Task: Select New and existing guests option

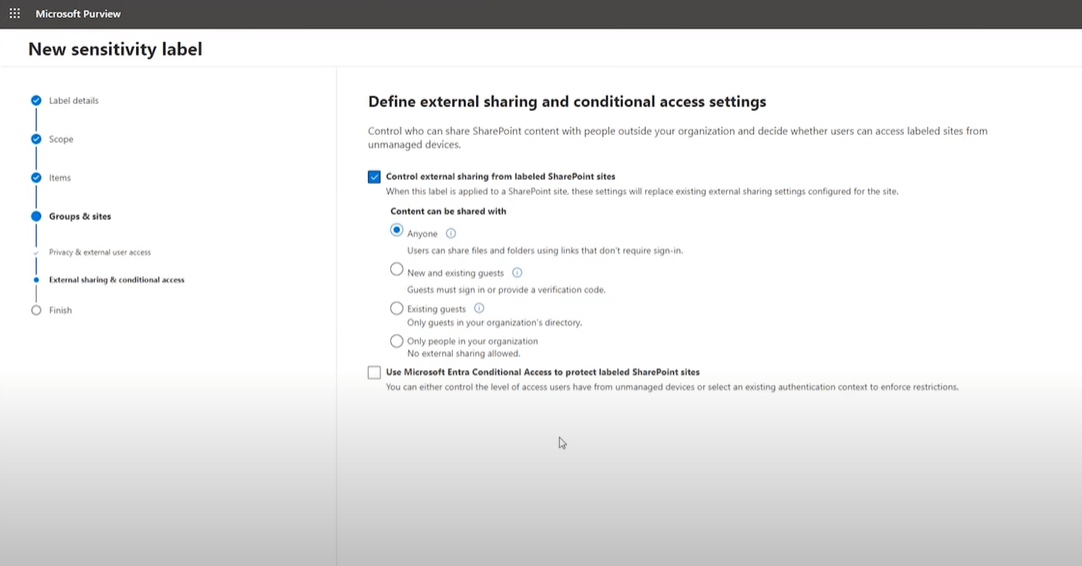Action: click(x=396, y=269)
